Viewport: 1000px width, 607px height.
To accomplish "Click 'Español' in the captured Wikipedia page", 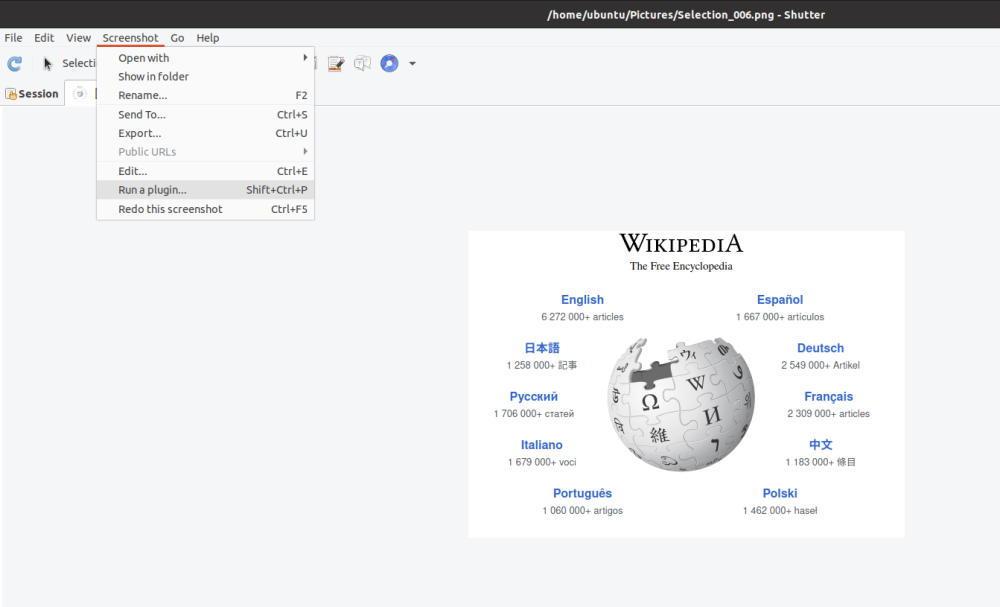I will 780,300.
